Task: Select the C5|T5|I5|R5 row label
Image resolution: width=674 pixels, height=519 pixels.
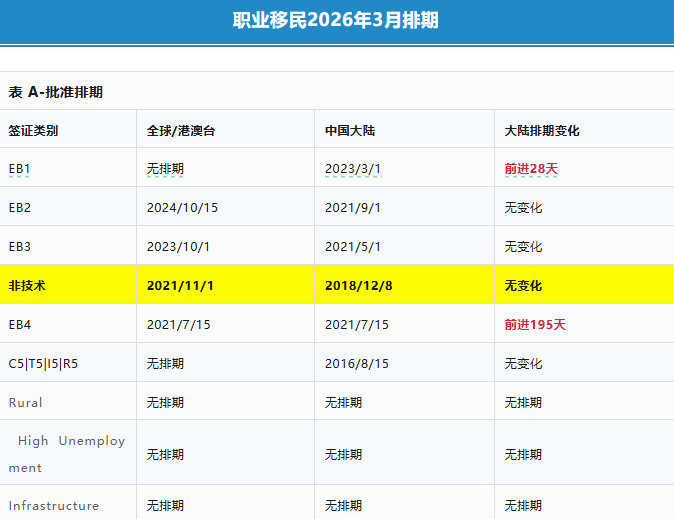Action: 43,364
